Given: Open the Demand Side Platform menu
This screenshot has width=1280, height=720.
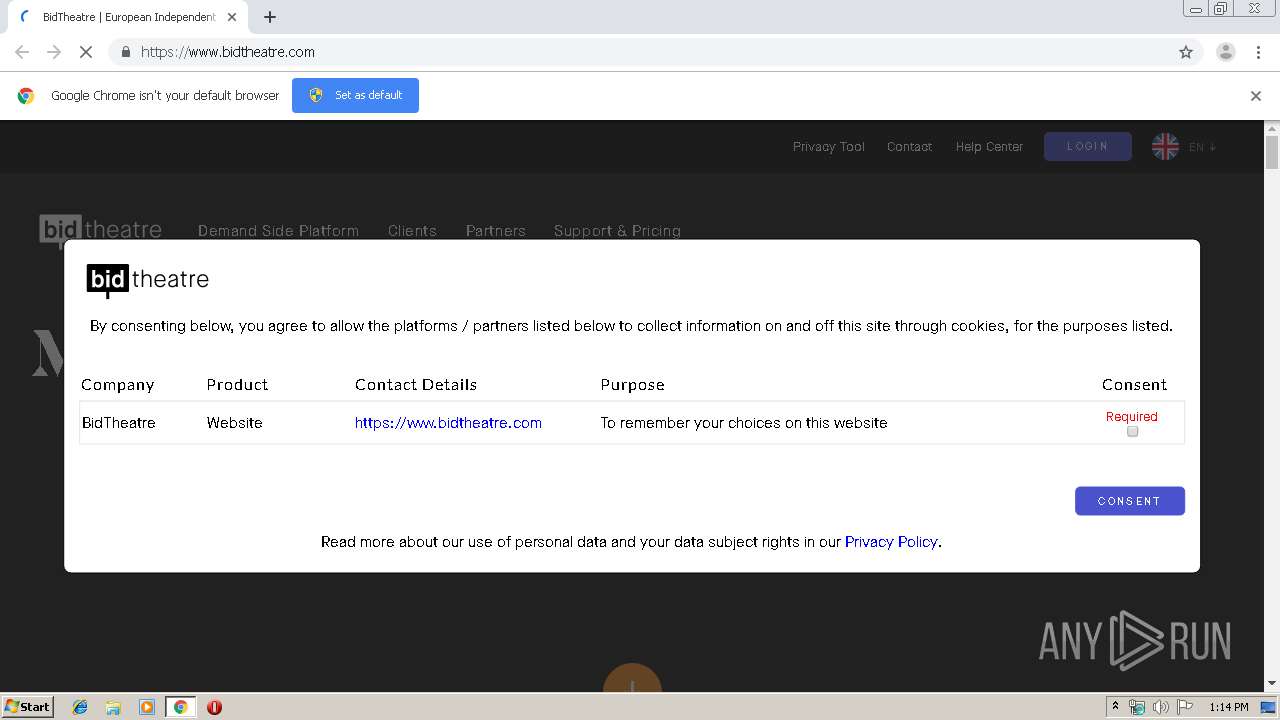Looking at the screenshot, I should (x=278, y=231).
